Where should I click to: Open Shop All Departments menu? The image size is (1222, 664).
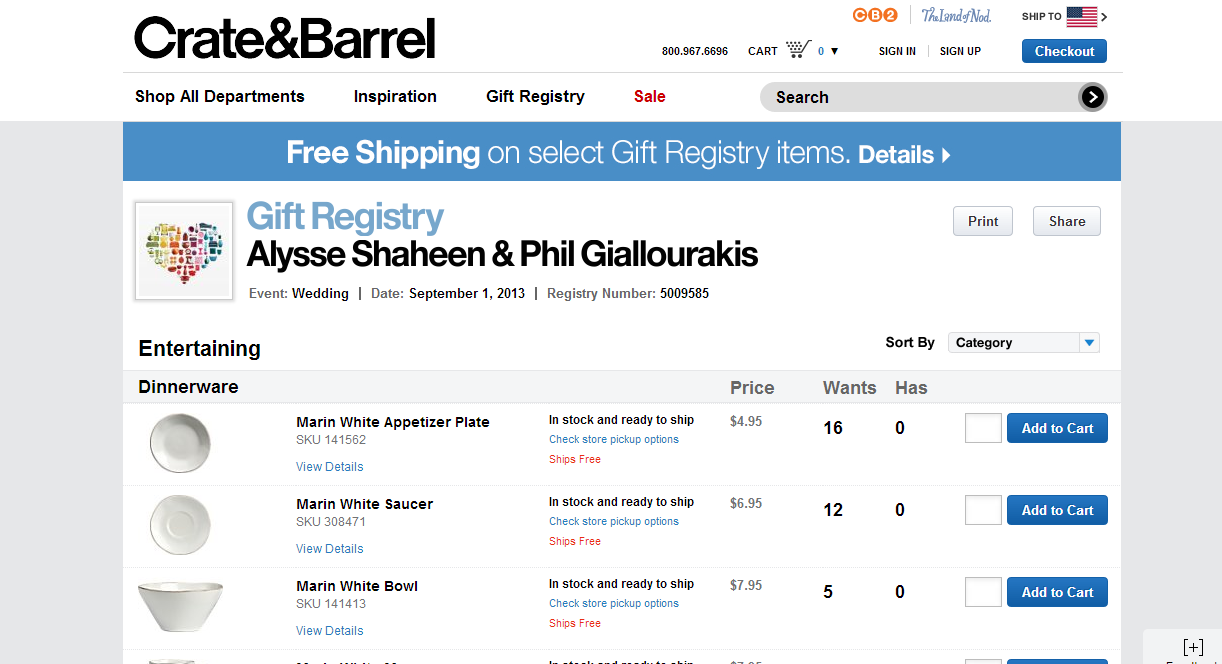(220, 97)
